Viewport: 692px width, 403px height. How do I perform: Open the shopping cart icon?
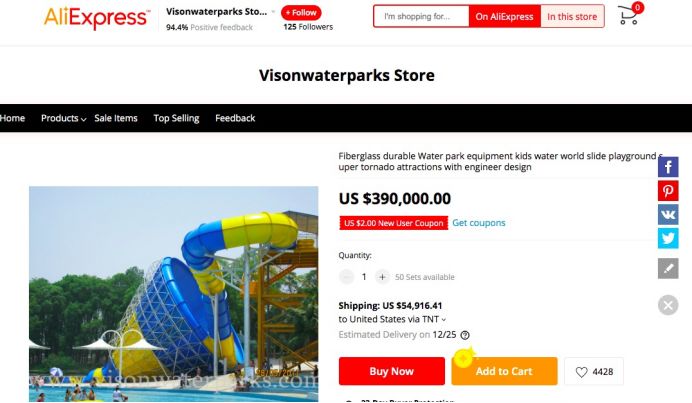click(x=629, y=15)
